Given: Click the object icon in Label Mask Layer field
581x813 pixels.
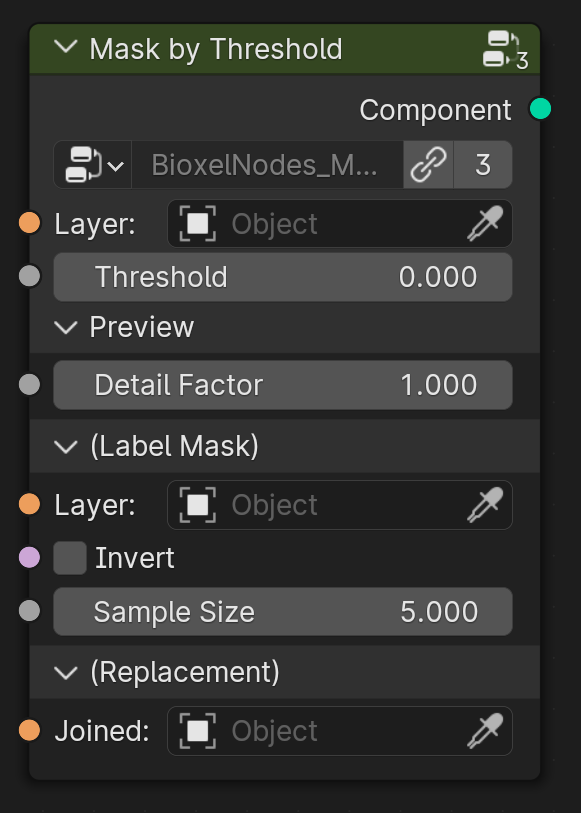Looking at the screenshot, I should tap(197, 504).
